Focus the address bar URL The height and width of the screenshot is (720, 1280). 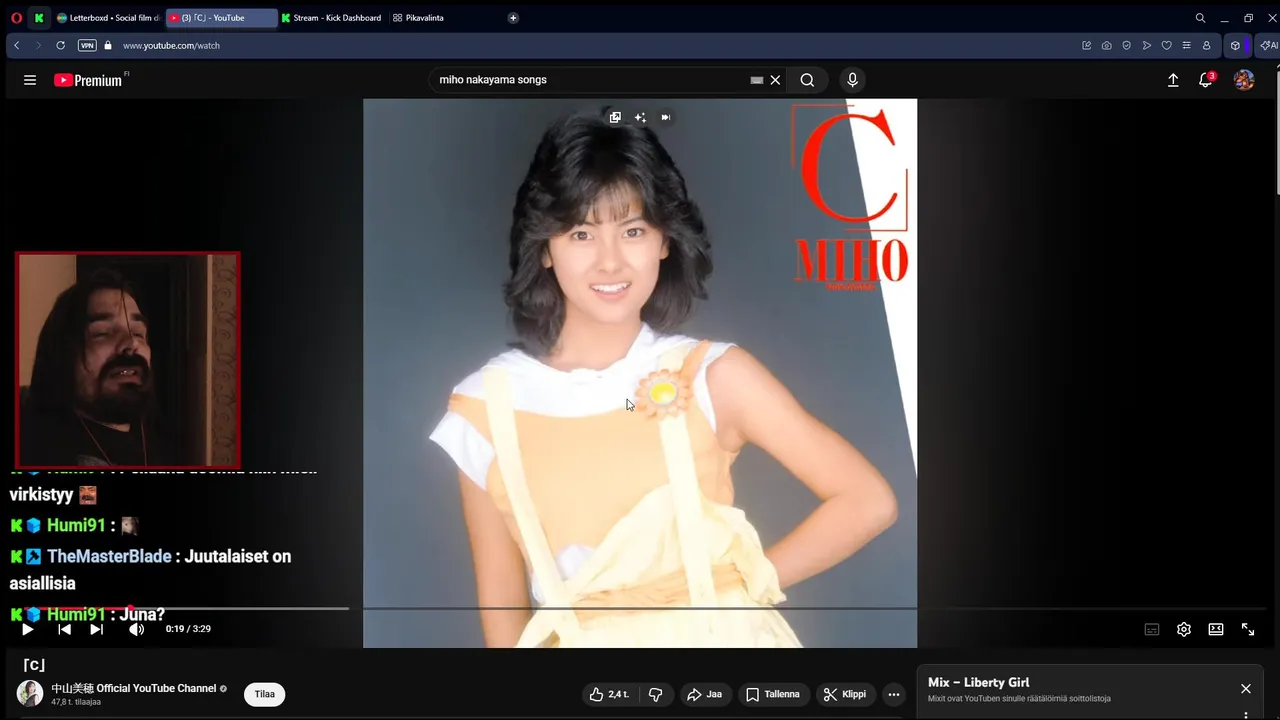pos(171,45)
